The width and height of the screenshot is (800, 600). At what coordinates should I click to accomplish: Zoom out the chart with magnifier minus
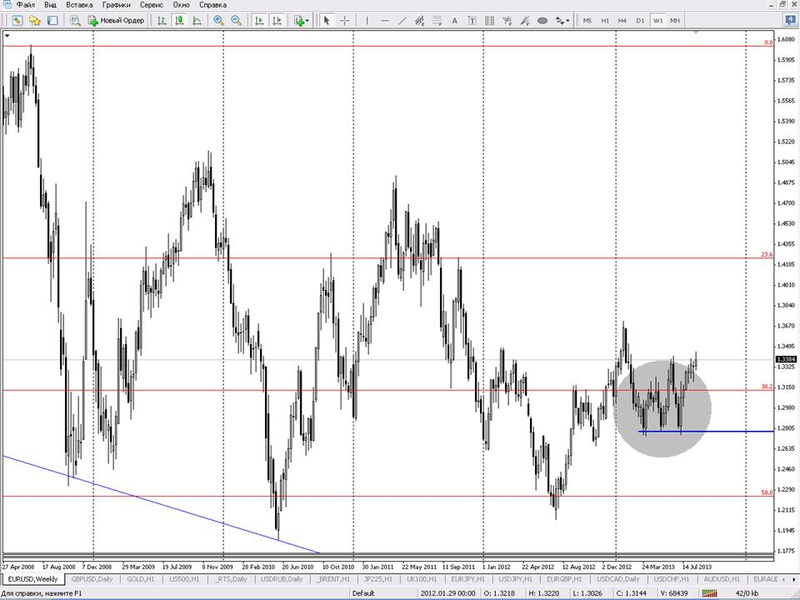(x=236, y=21)
